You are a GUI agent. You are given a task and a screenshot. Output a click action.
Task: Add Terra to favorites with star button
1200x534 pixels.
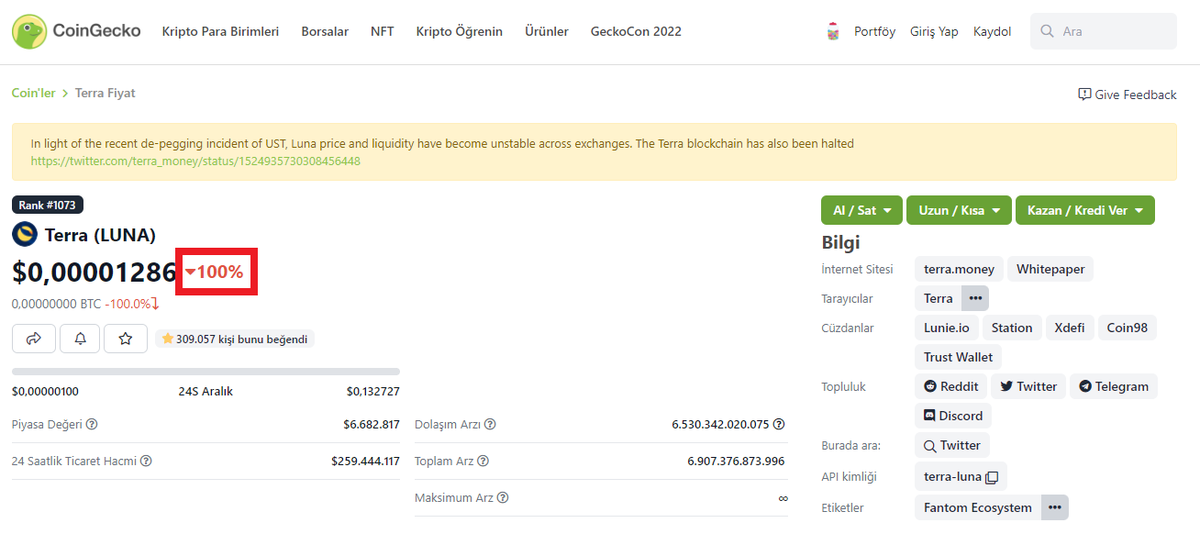tap(126, 339)
